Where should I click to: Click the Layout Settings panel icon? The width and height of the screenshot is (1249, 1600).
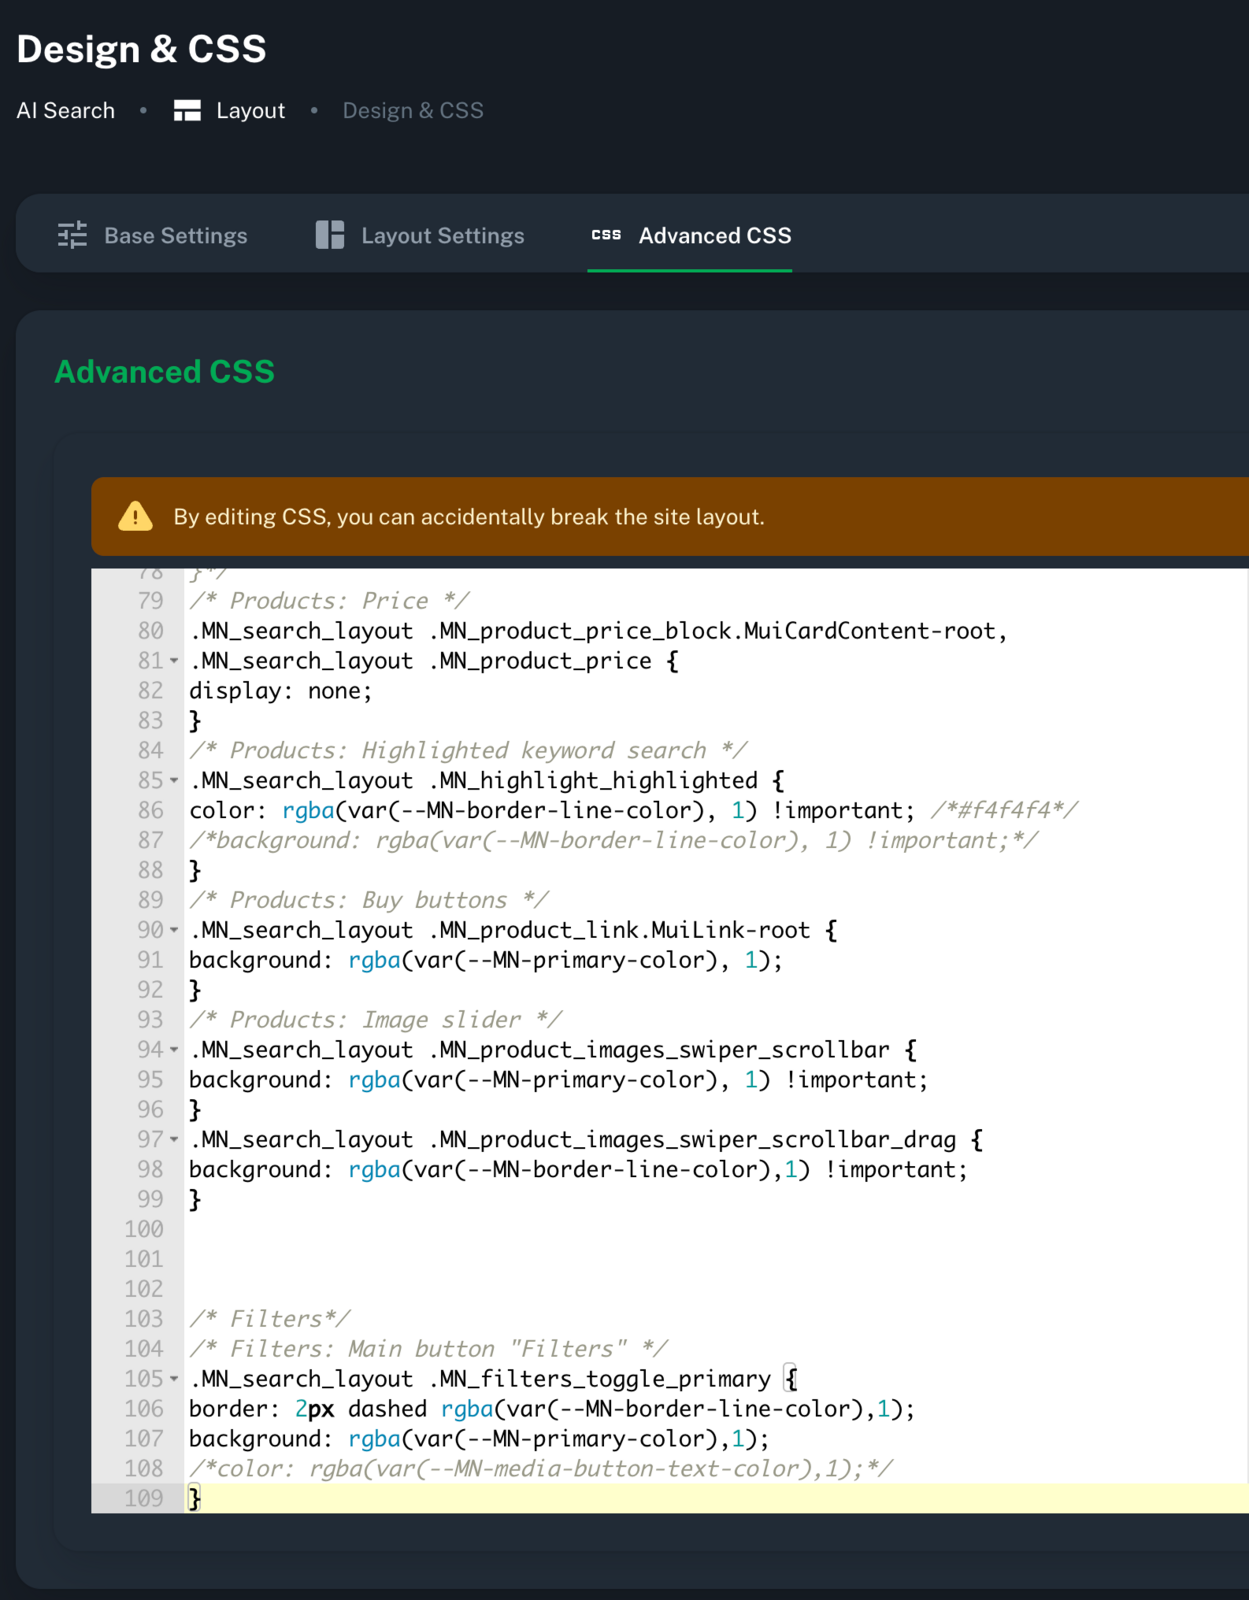tap(329, 235)
